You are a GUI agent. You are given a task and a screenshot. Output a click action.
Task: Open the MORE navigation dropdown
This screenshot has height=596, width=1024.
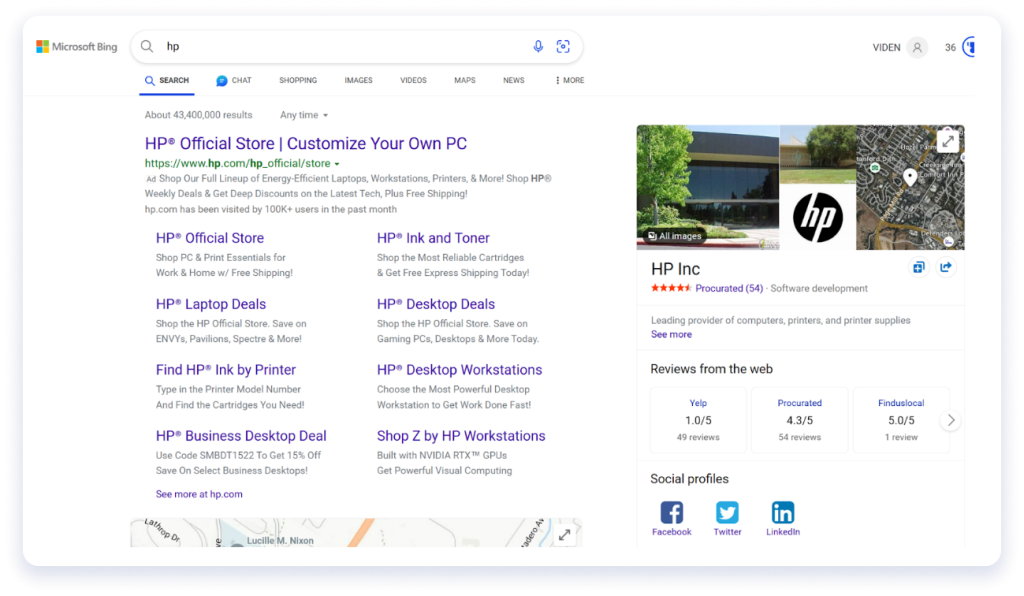point(568,80)
